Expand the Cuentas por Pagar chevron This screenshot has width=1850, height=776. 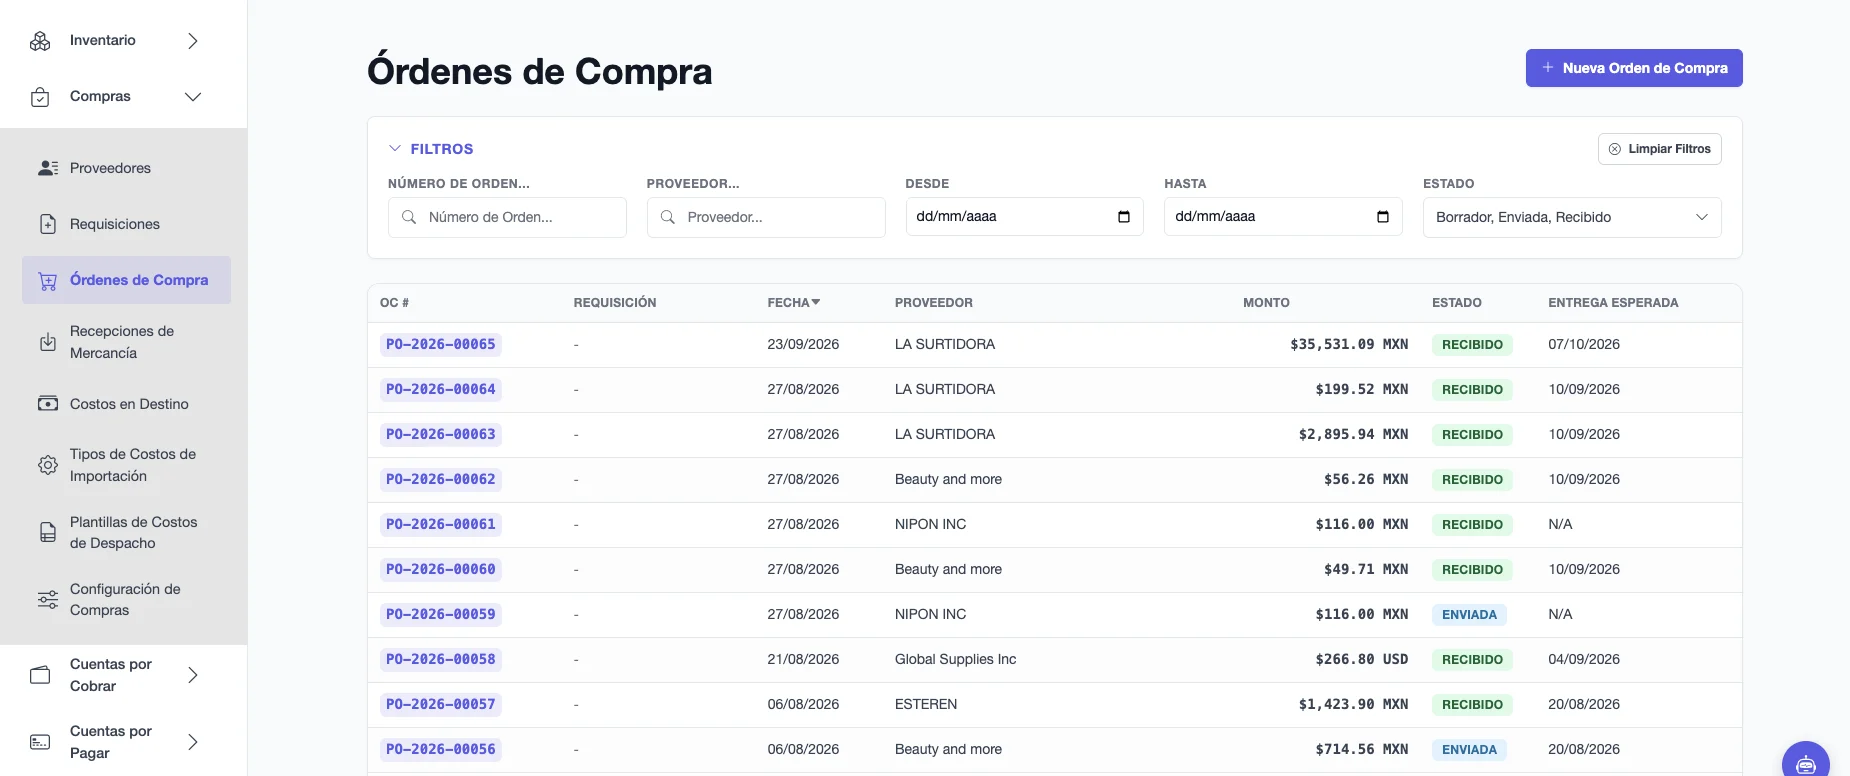(x=193, y=742)
